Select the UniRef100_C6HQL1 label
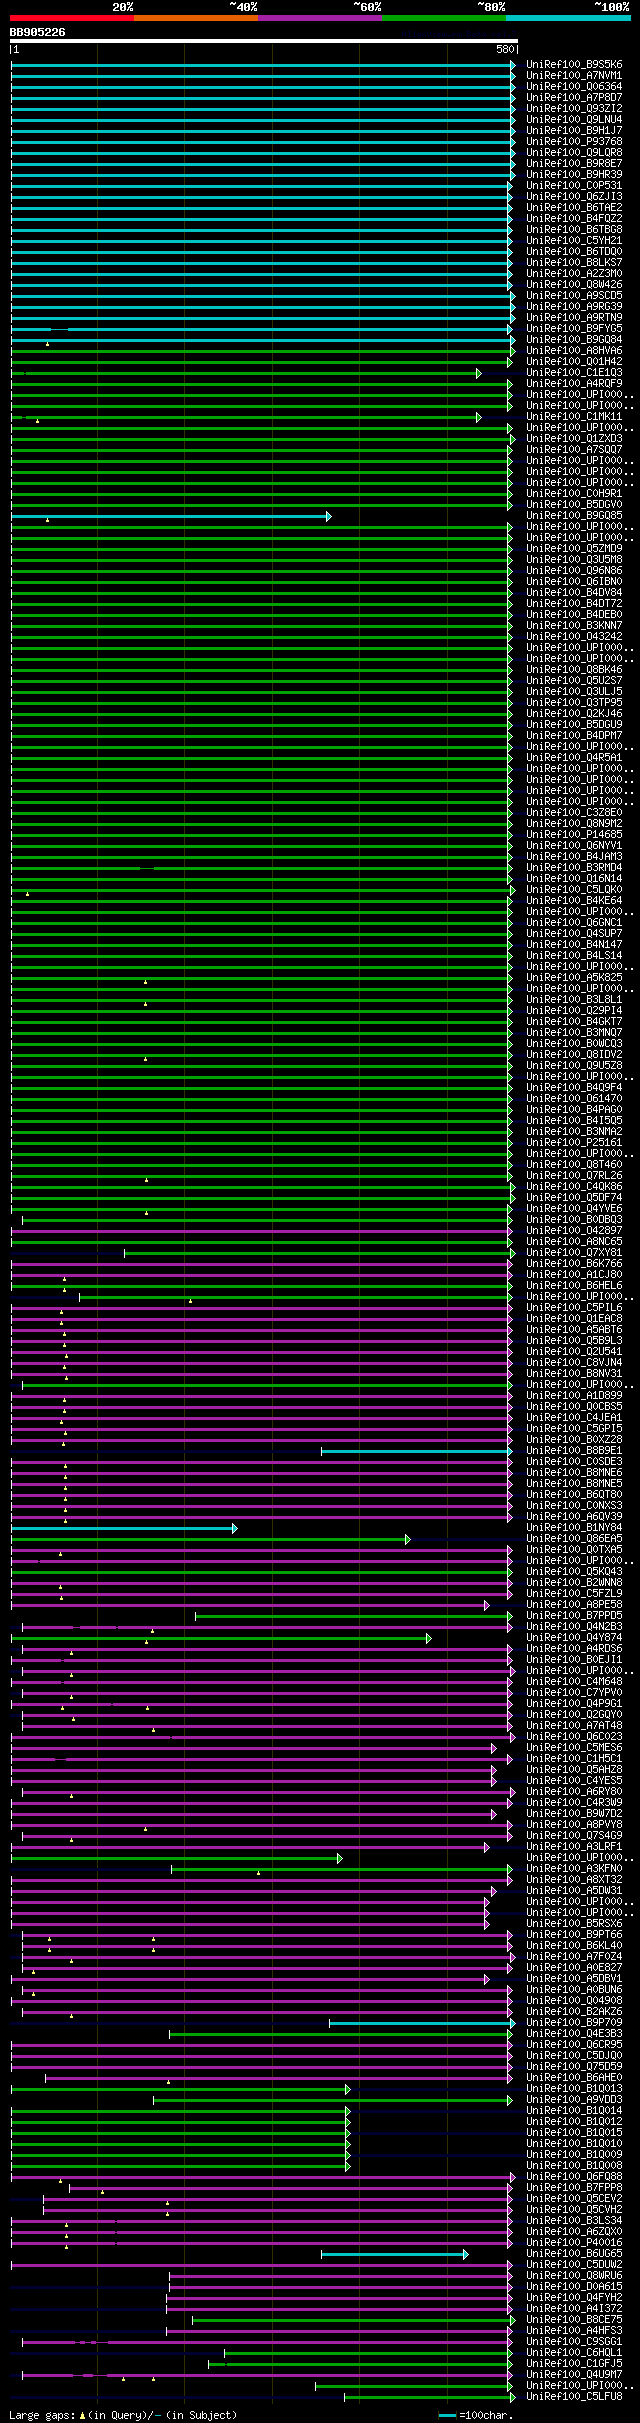The width and height of the screenshot is (640, 2423). pyautogui.click(x=574, y=2352)
